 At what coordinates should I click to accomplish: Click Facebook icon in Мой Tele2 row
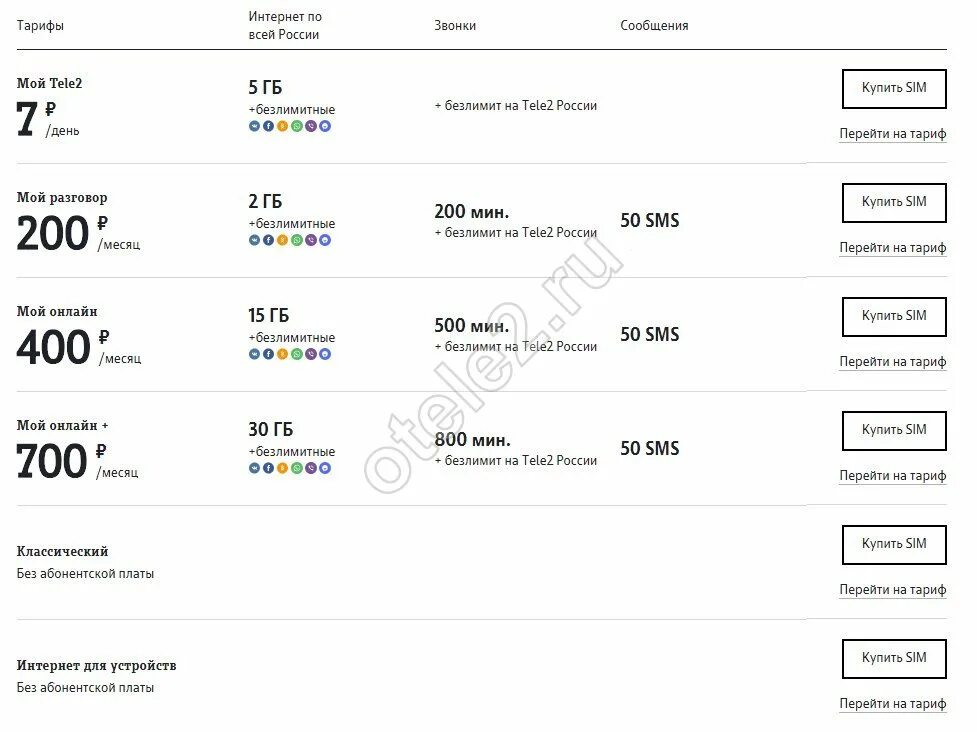(x=269, y=126)
